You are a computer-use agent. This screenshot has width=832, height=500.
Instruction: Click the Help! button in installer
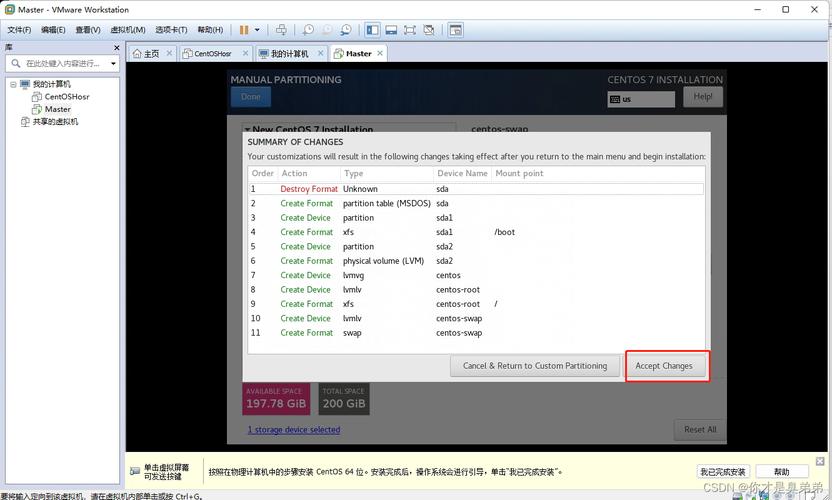[703, 97]
